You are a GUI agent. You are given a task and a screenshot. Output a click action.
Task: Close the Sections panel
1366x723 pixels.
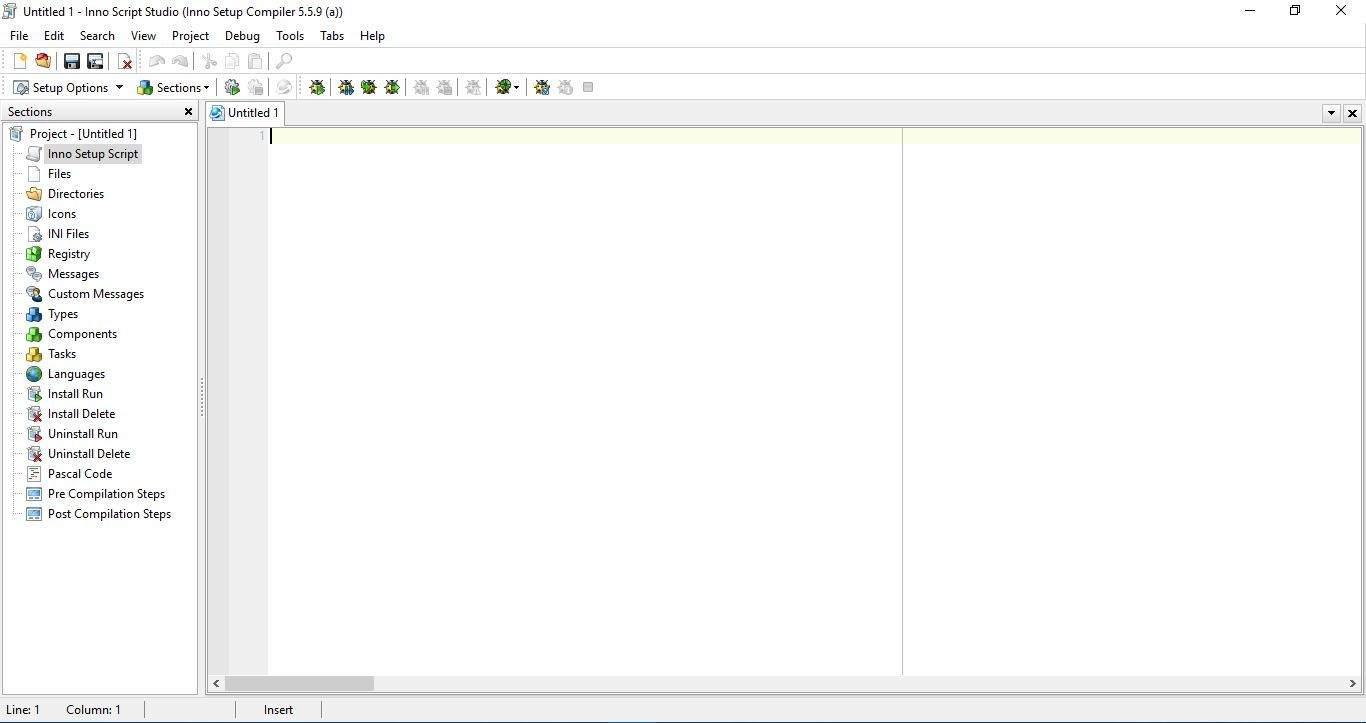(x=188, y=111)
